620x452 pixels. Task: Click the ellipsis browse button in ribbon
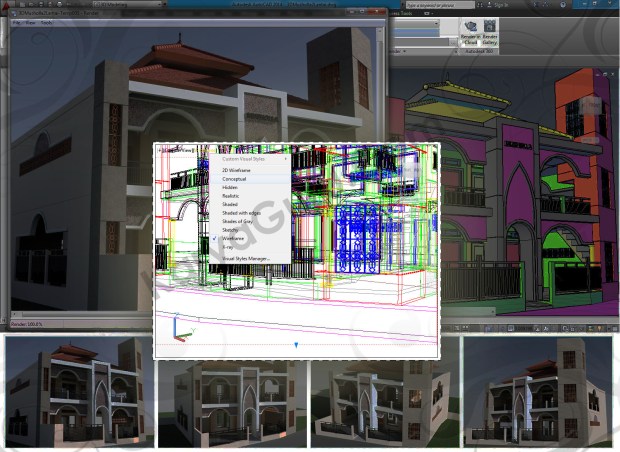point(453,42)
